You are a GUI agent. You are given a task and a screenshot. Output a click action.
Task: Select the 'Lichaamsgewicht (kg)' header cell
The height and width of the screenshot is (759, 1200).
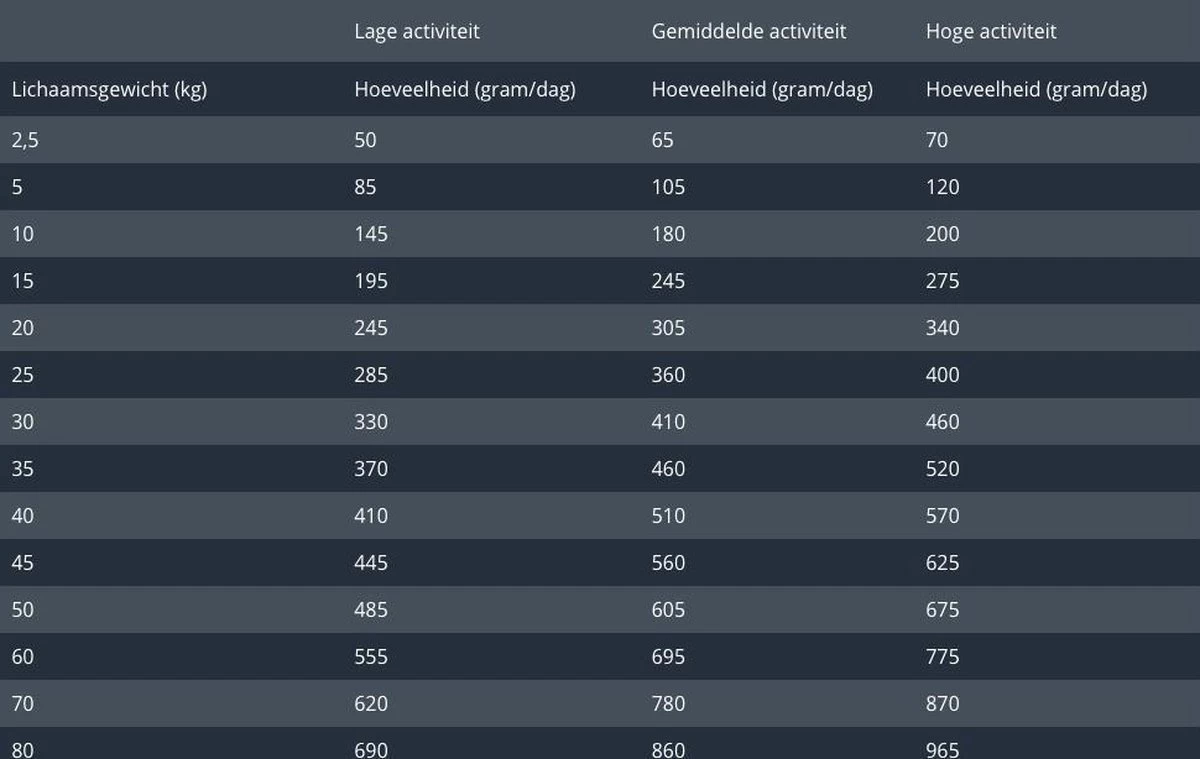[109, 89]
